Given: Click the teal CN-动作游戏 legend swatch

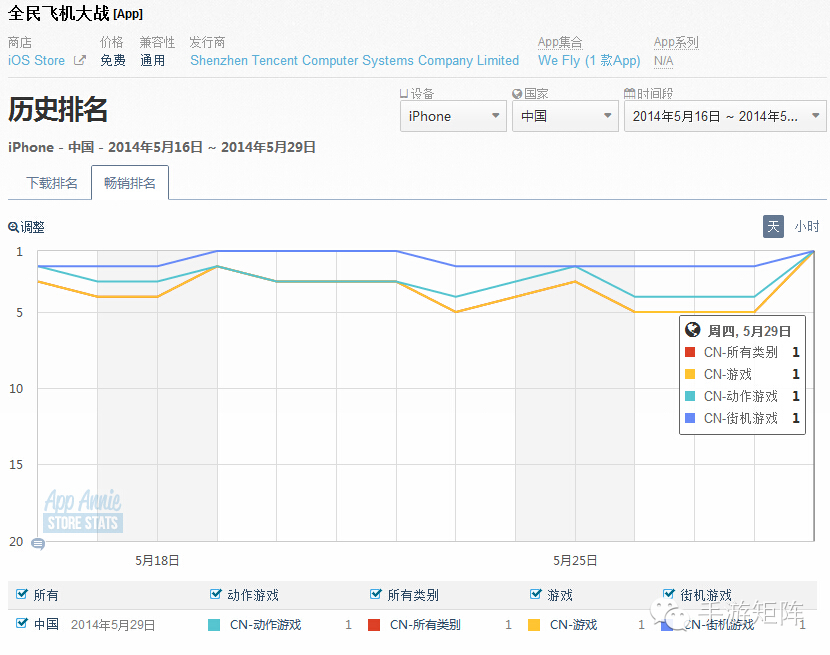Looking at the screenshot, I should [x=214, y=625].
